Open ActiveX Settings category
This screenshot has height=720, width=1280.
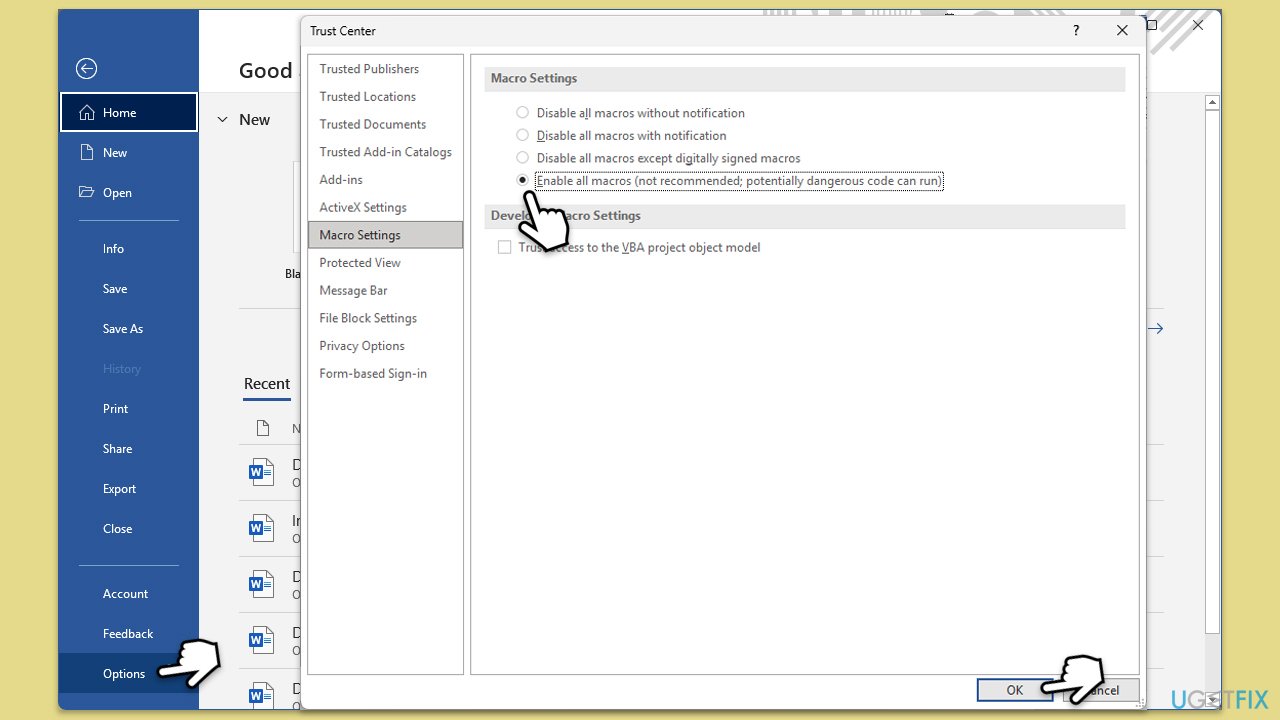385,207
